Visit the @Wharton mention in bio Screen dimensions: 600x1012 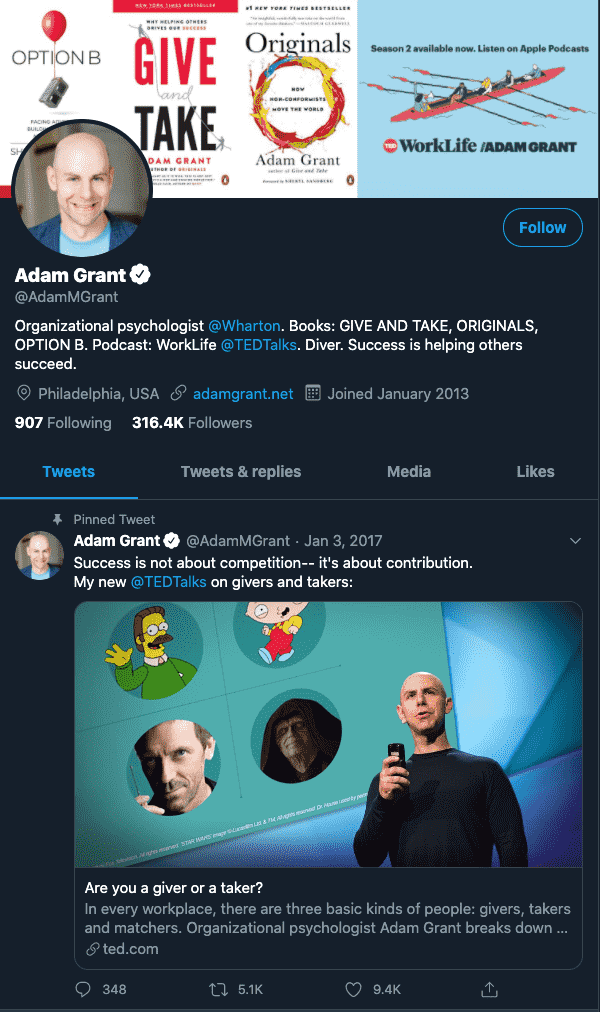[x=245, y=326]
